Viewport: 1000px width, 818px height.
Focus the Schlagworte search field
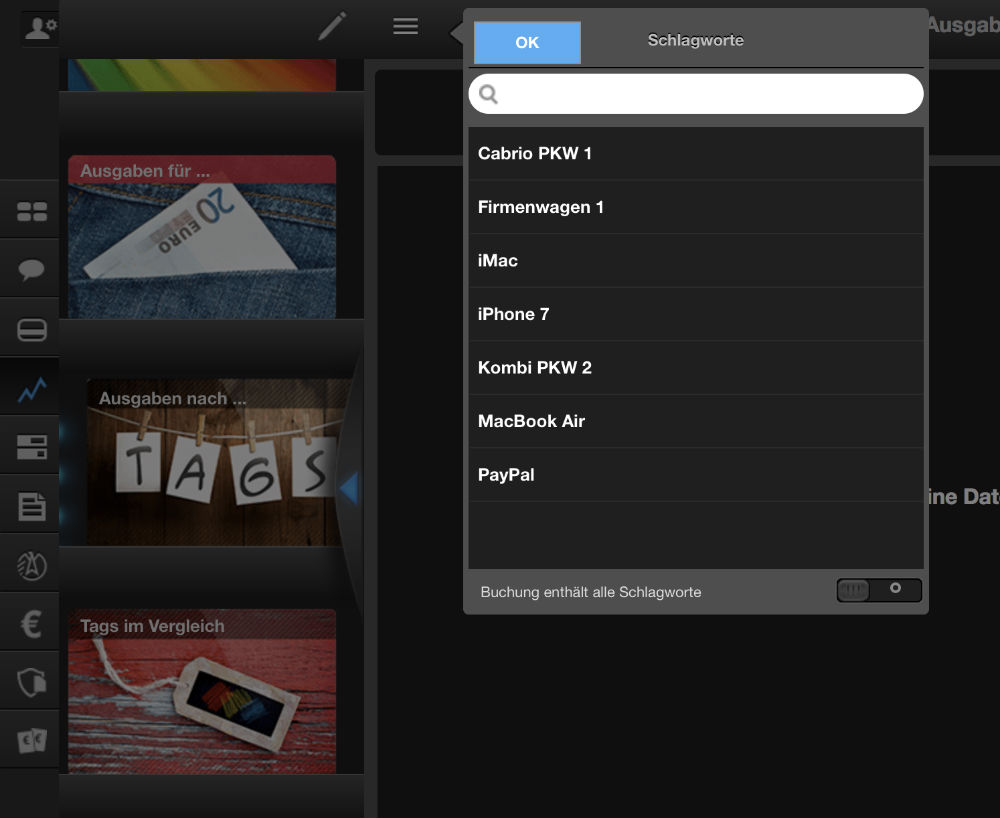(x=696, y=94)
